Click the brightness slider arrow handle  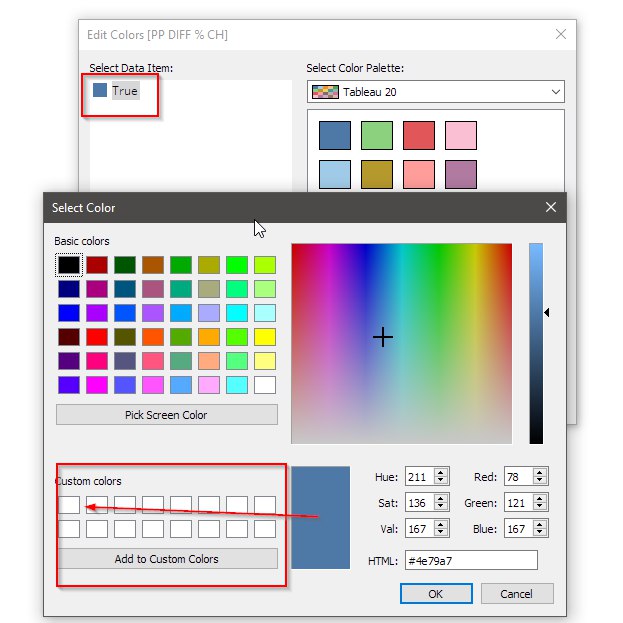[x=547, y=313]
